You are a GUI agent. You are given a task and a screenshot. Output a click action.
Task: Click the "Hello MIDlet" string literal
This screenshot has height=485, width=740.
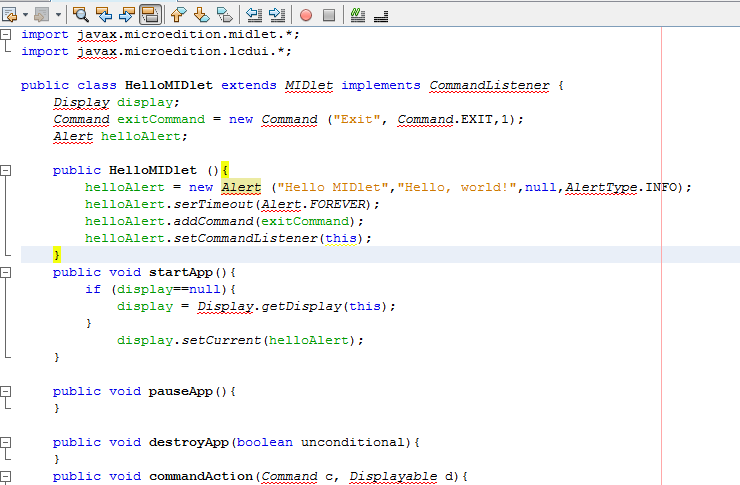click(x=333, y=187)
